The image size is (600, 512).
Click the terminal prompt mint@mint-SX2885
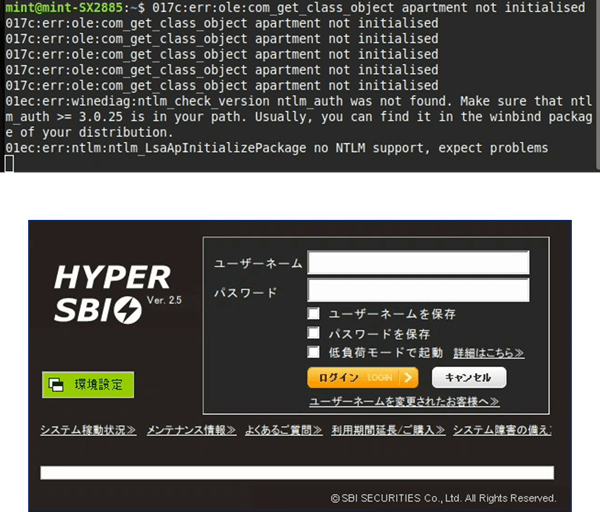point(64,7)
